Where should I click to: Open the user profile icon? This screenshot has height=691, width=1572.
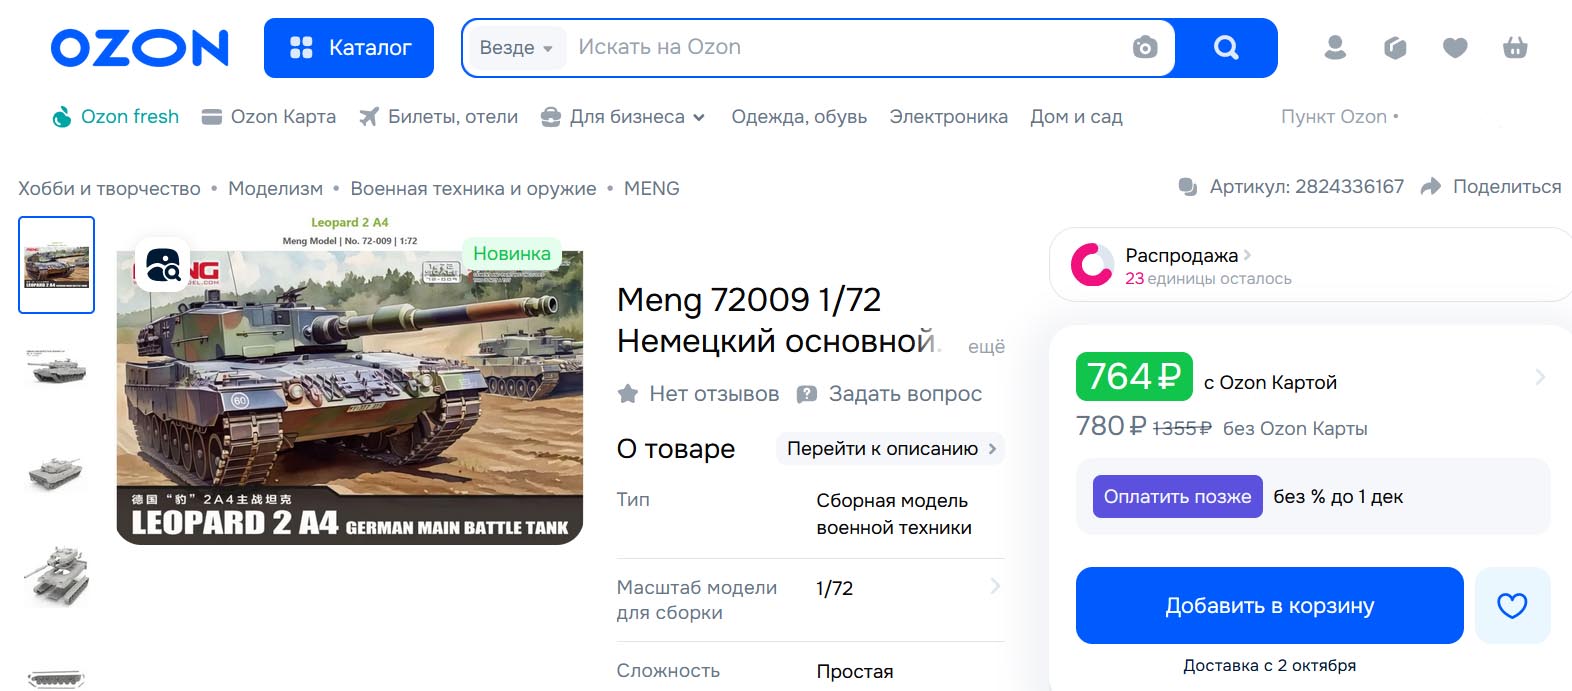click(1335, 47)
